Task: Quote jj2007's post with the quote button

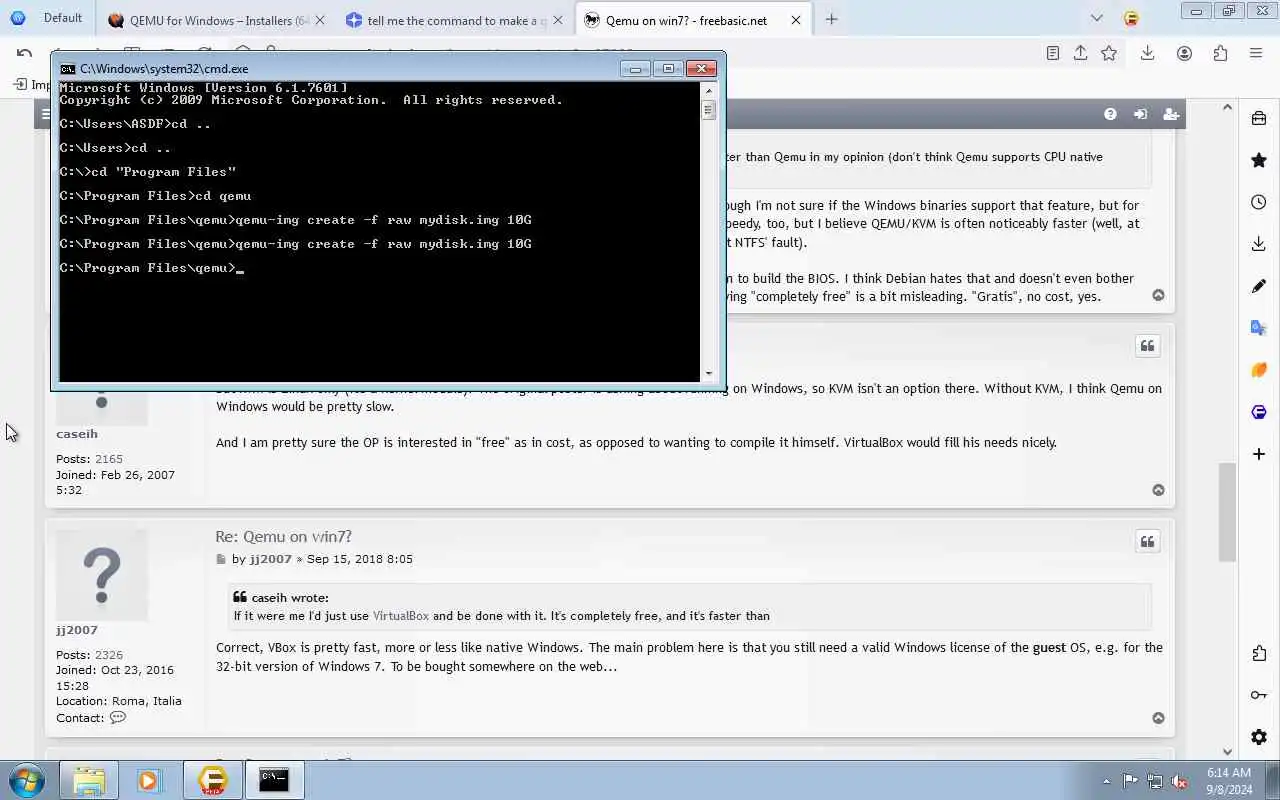Action: 1147,542
